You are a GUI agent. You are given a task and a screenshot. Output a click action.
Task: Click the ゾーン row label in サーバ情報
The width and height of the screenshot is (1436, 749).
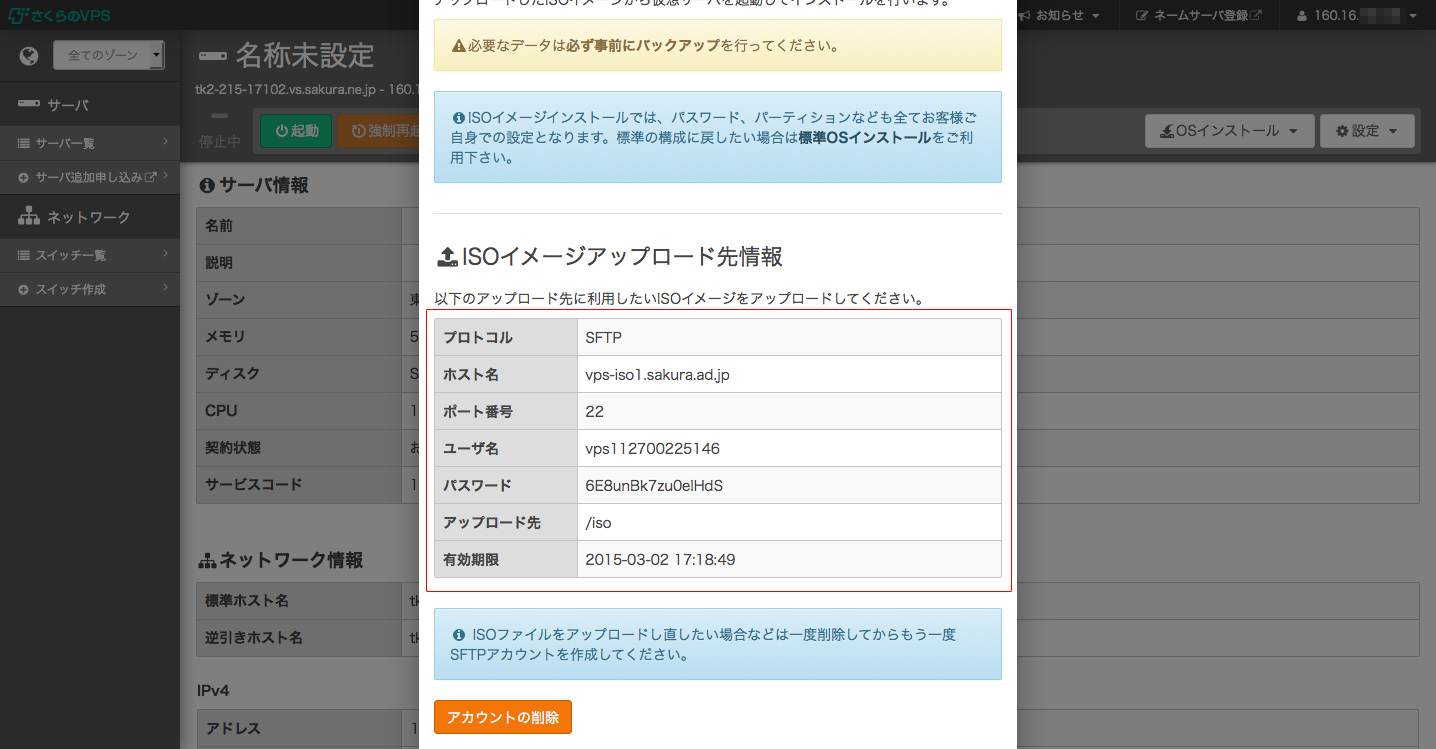pyautogui.click(x=225, y=300)
